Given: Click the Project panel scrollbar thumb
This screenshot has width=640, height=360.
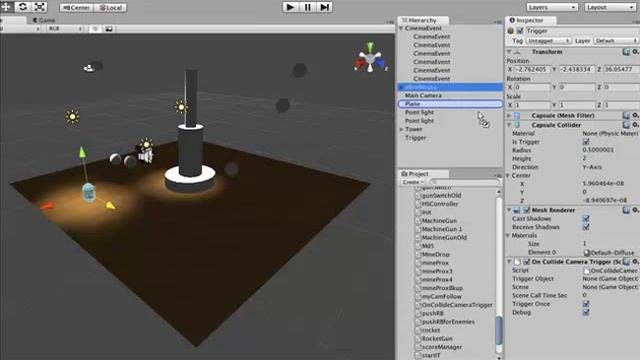Looking at the screenshot, I should click(499, 331).
